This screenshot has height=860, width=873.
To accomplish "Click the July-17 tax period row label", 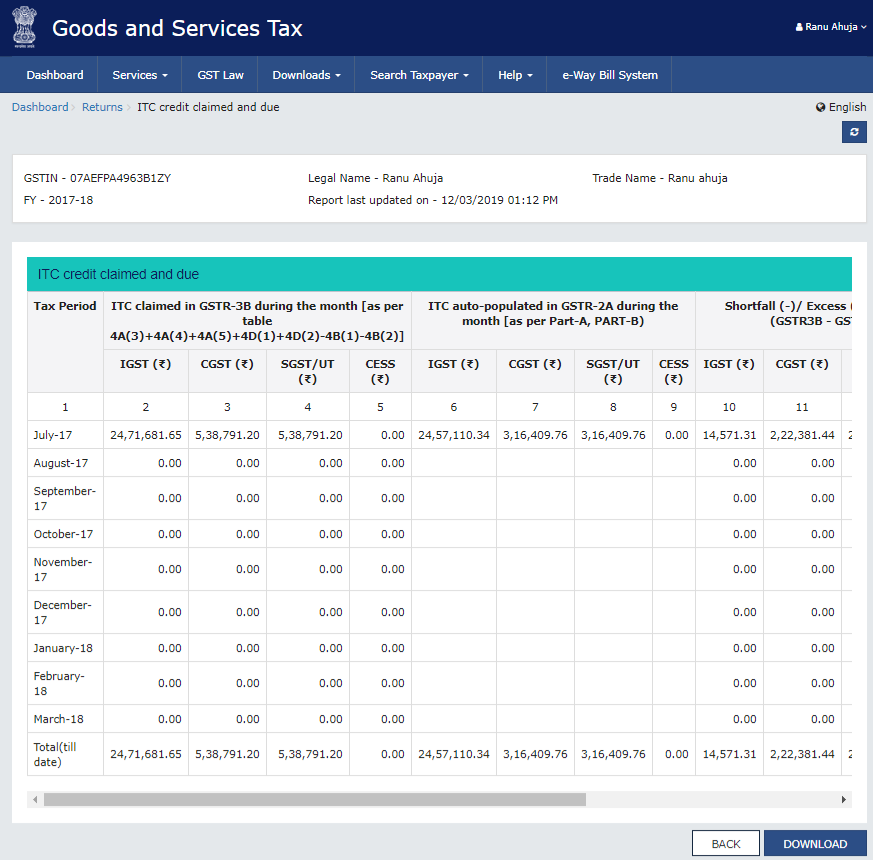I will (x=52, y=435).
